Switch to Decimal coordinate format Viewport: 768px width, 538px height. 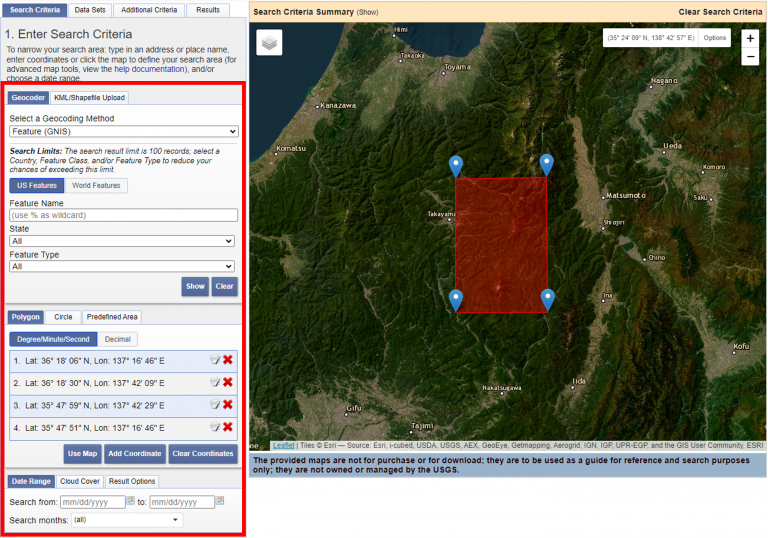coord(118,339)
